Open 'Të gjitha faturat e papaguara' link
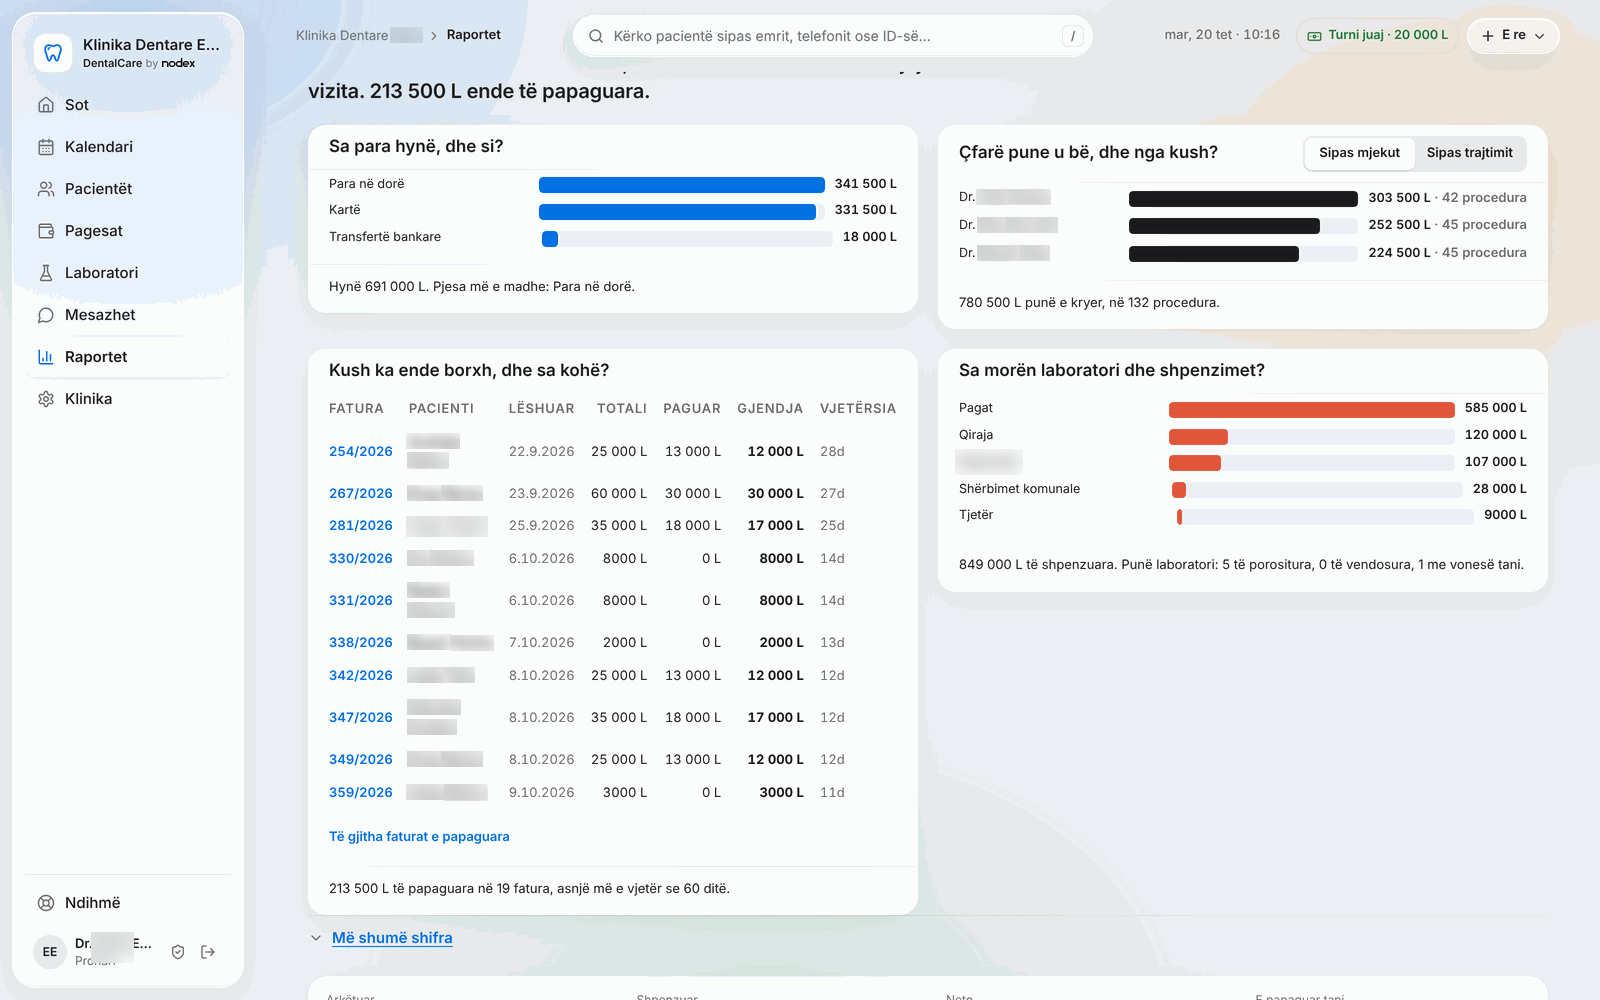The image size is (1600, 1000). click(x=419, y=837)
